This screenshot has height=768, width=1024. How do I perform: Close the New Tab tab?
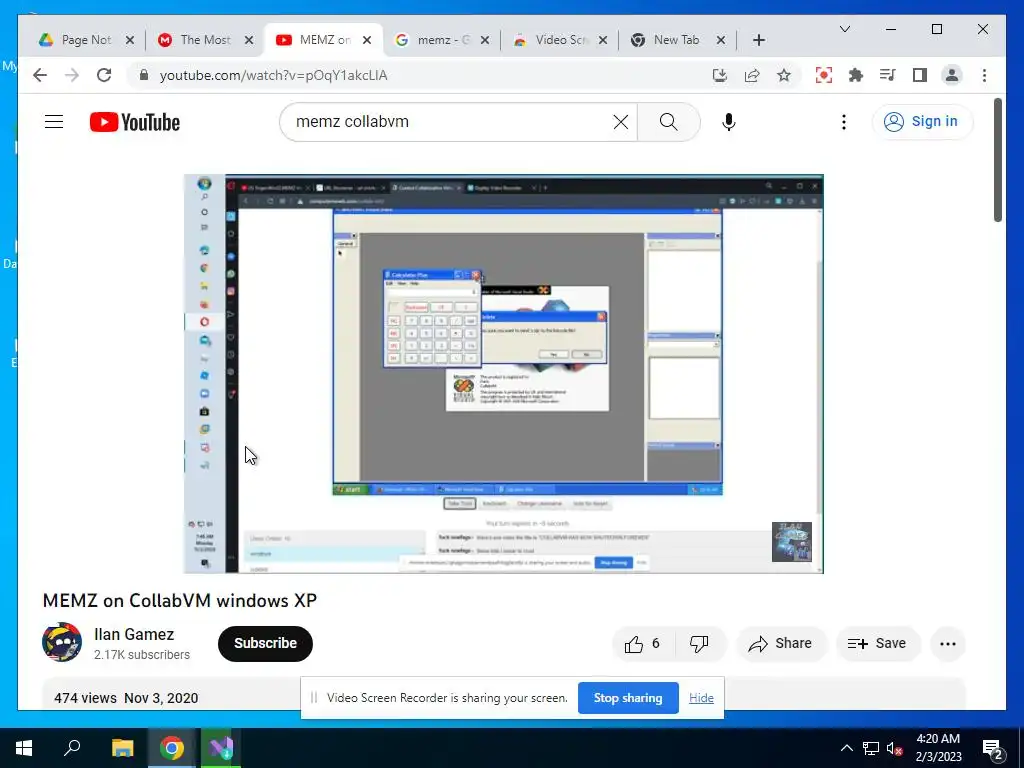720,40
